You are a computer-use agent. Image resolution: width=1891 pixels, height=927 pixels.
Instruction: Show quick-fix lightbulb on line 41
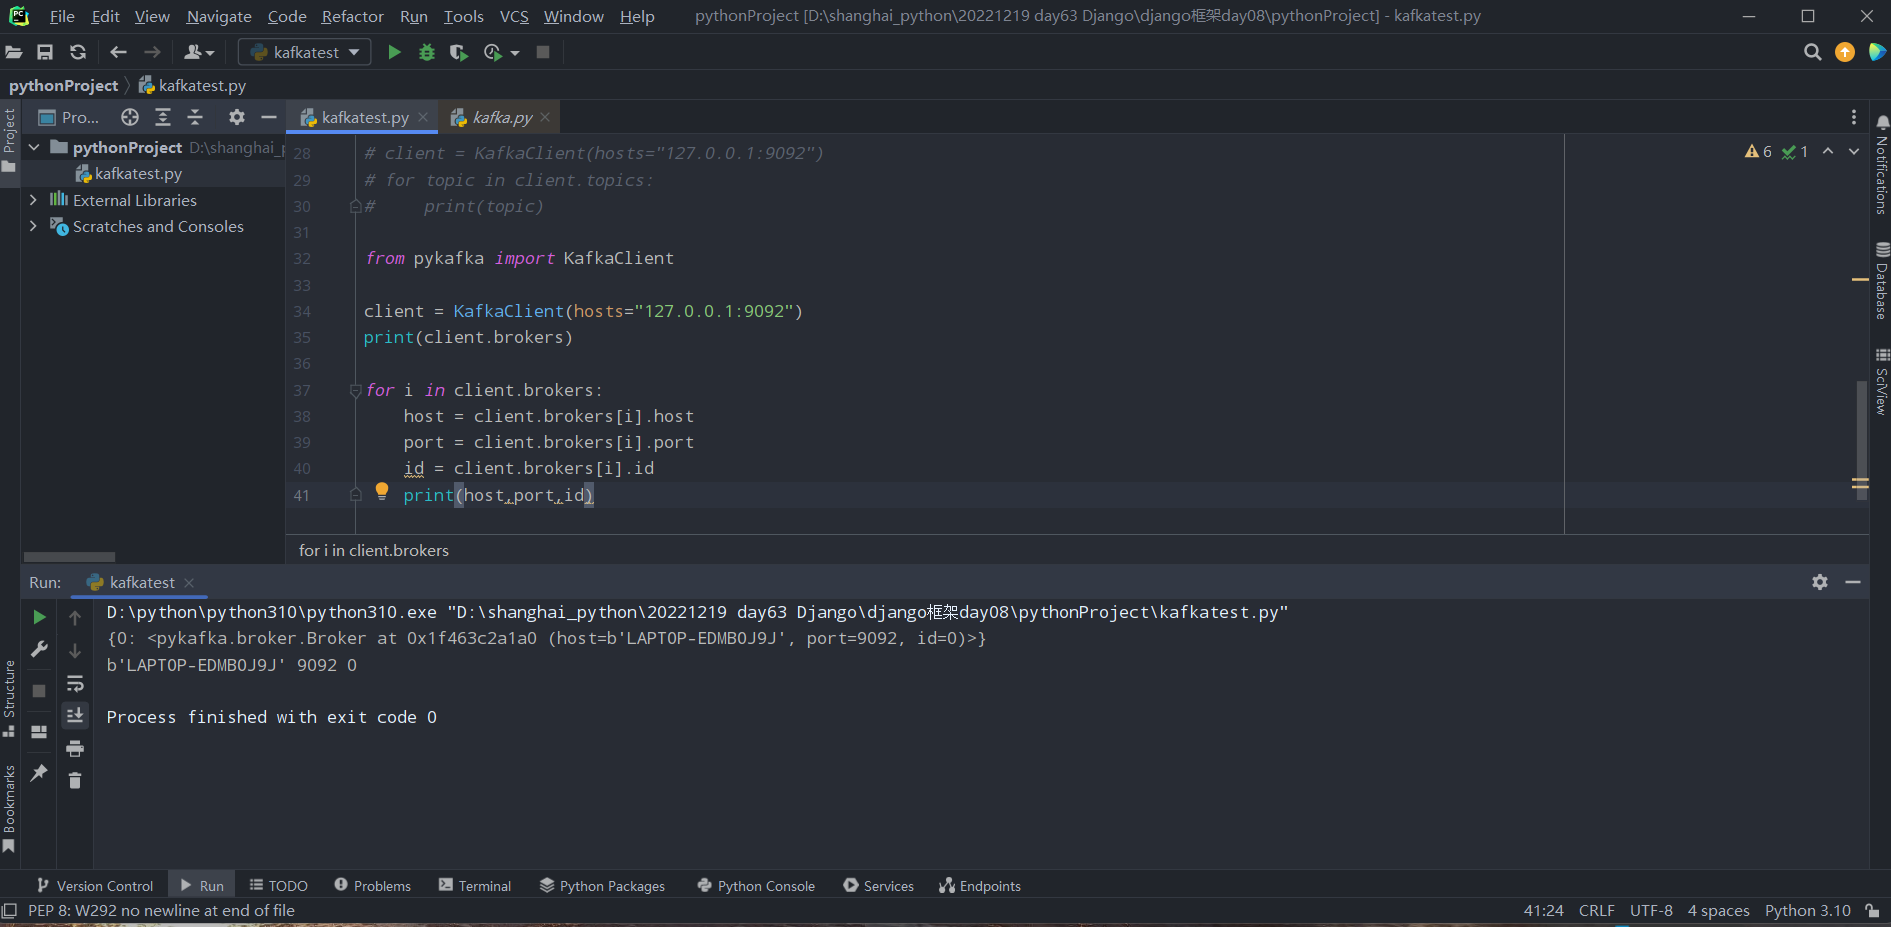(x=381, y=491)
